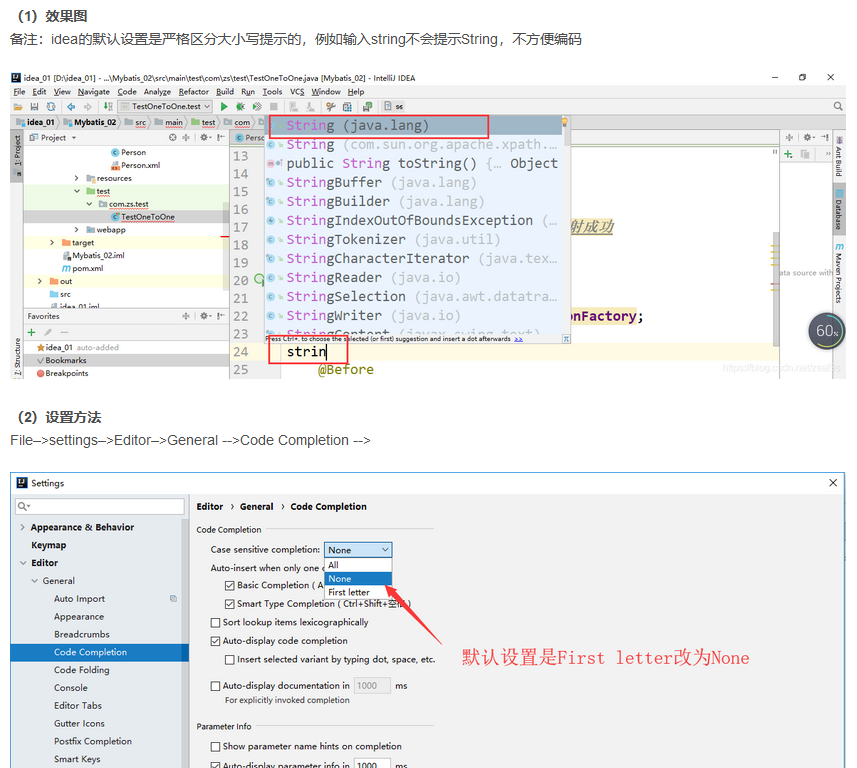Click the lightbulb intention icon
Screen dimensions: 857x768
pos(565,122)
